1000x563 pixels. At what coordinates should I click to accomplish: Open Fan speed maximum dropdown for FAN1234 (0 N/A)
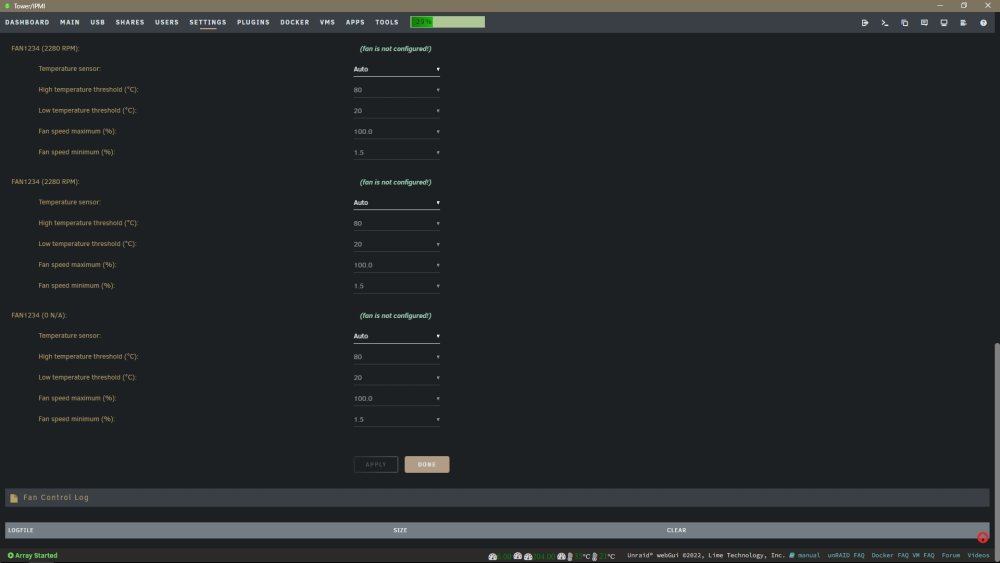tap(396, 398)
